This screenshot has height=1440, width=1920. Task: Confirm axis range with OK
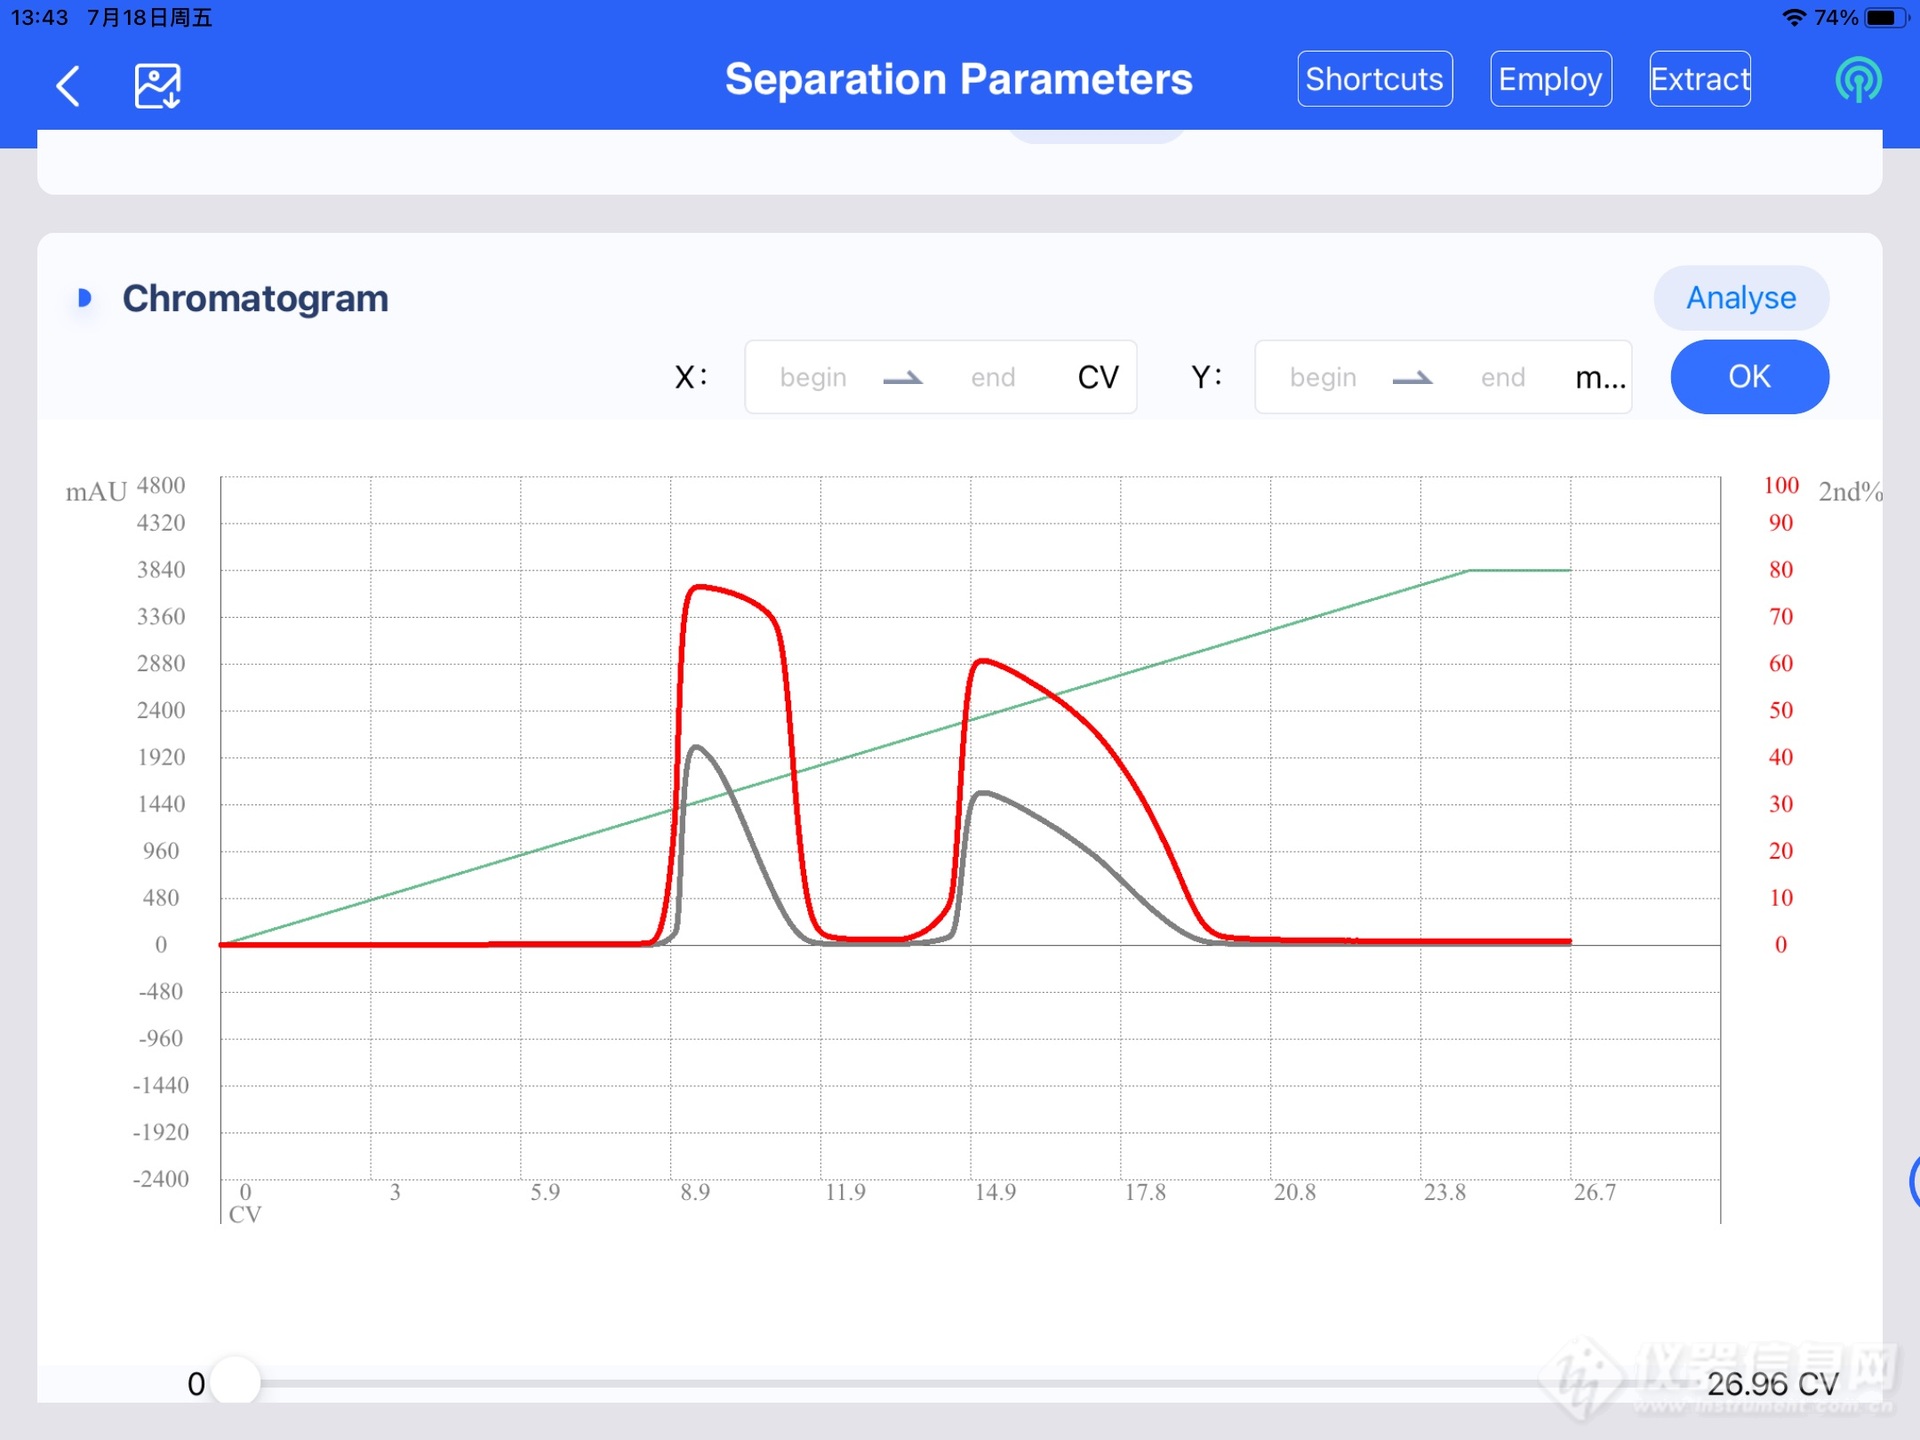click(x=1749, y=377)
